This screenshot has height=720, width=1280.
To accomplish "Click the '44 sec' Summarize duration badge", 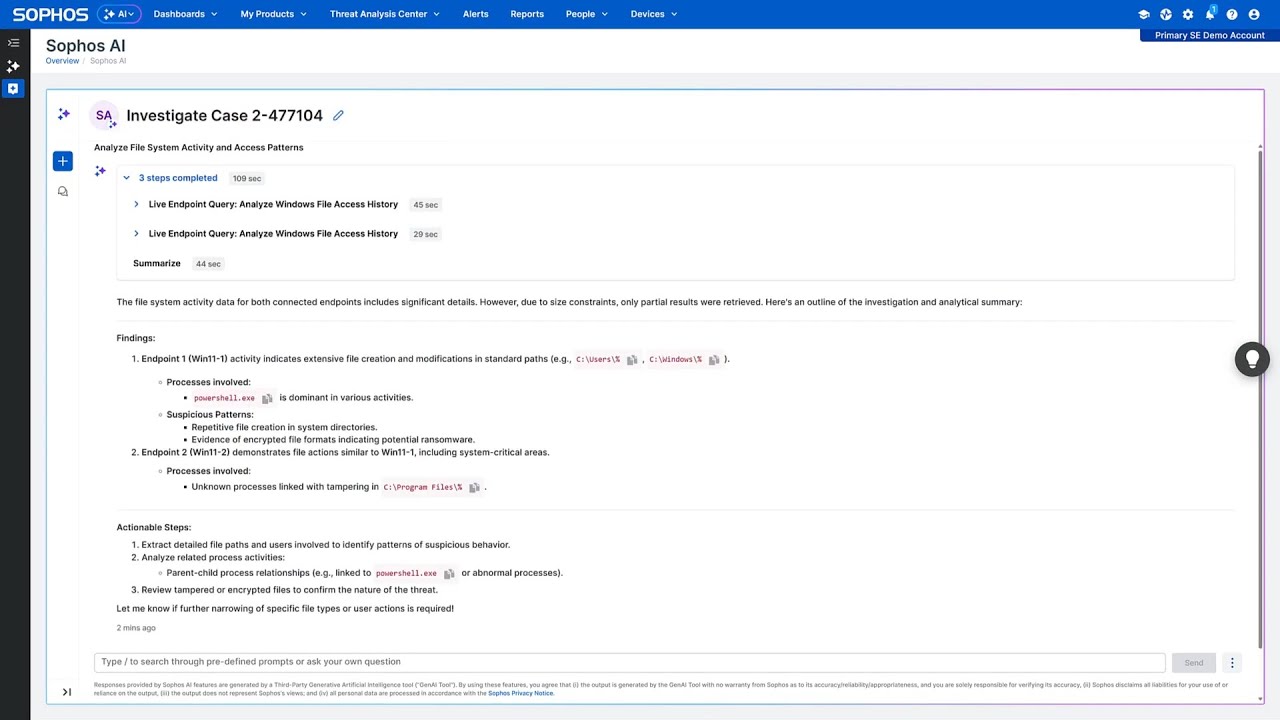I will point(208,264).
